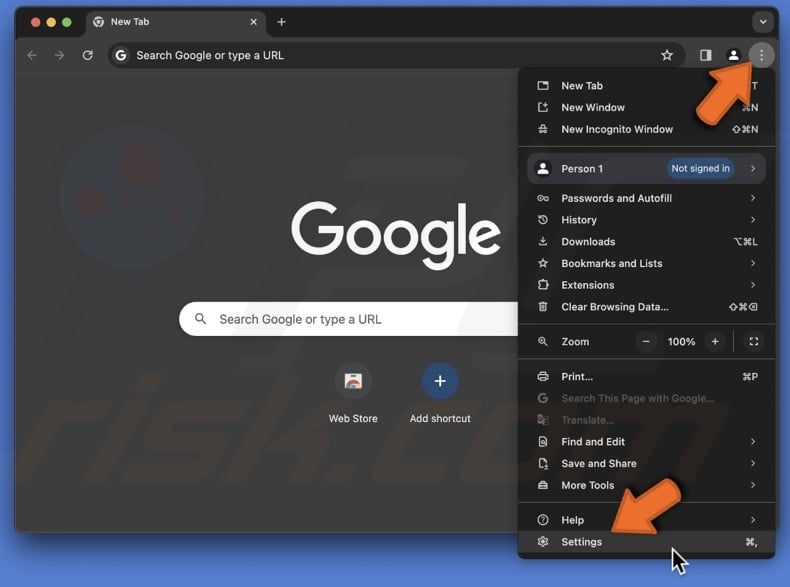Increase zoom with plus button
The image size is (790, 587).
point(715,342)
